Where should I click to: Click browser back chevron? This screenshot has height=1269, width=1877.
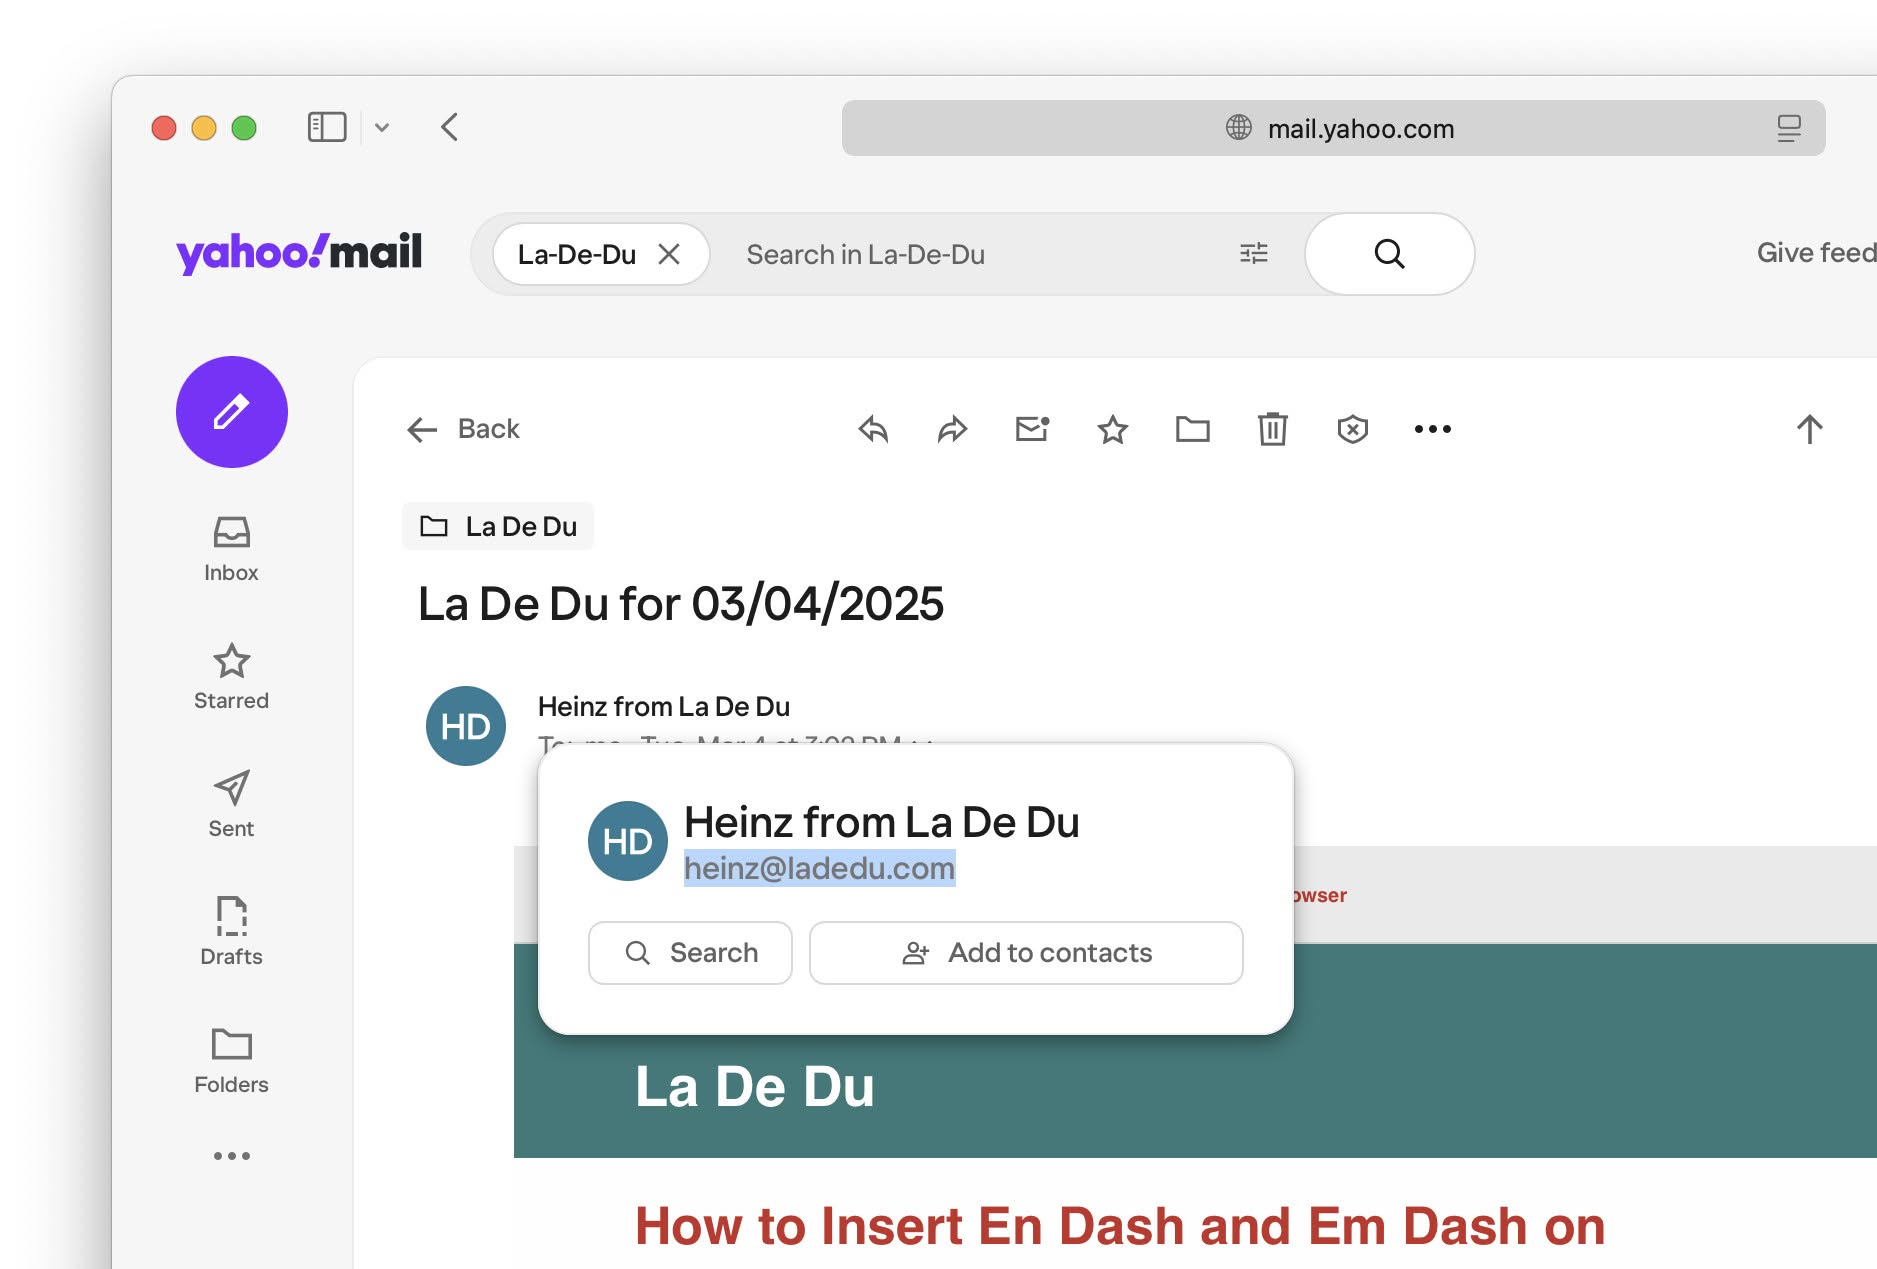[449, 127]
